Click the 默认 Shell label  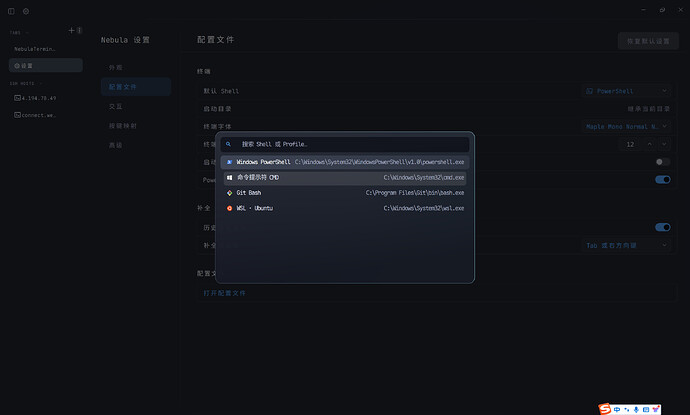(221, 91)
